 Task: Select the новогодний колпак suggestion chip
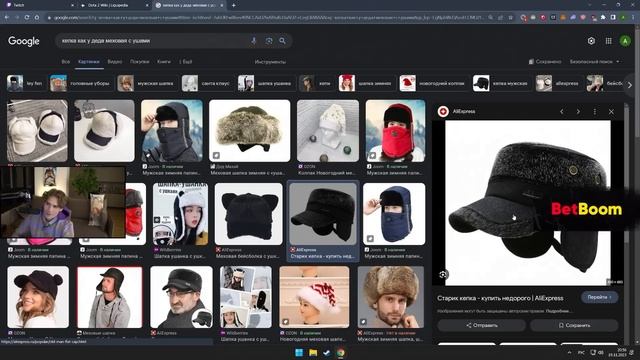(433, 83)
